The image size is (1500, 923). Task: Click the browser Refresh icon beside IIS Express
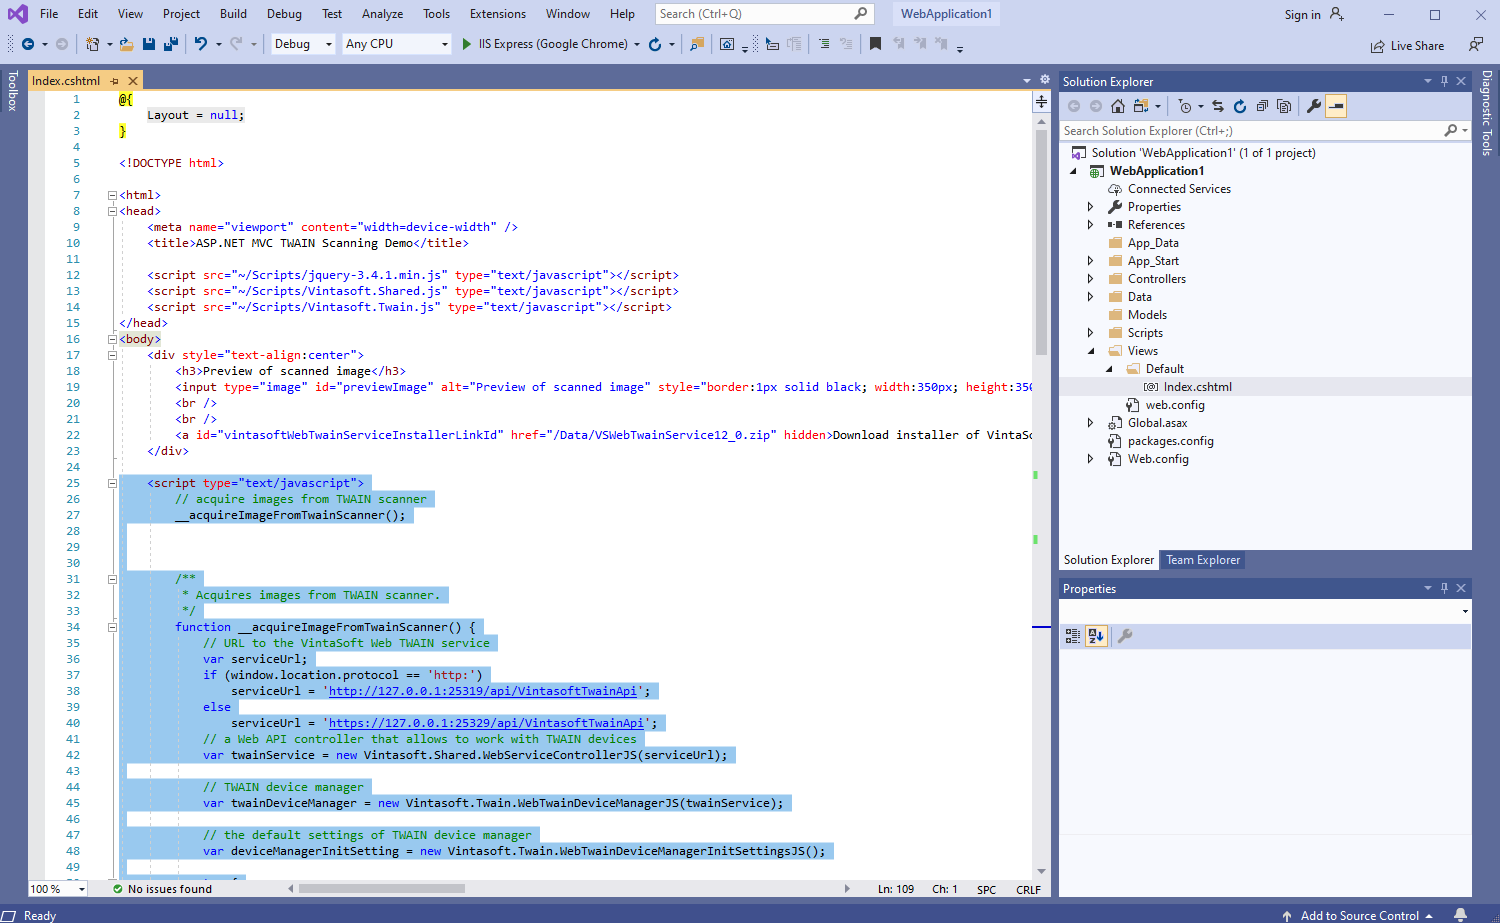pos(655,44)
